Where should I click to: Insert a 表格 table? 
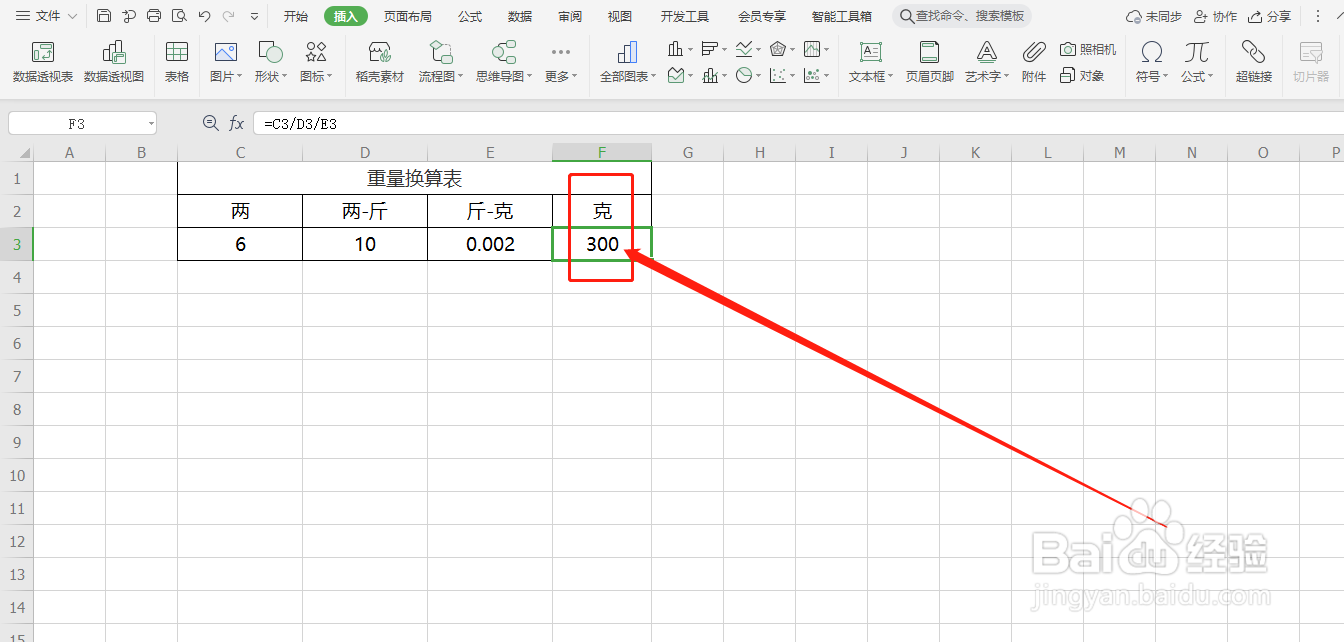tap(176, 60)
